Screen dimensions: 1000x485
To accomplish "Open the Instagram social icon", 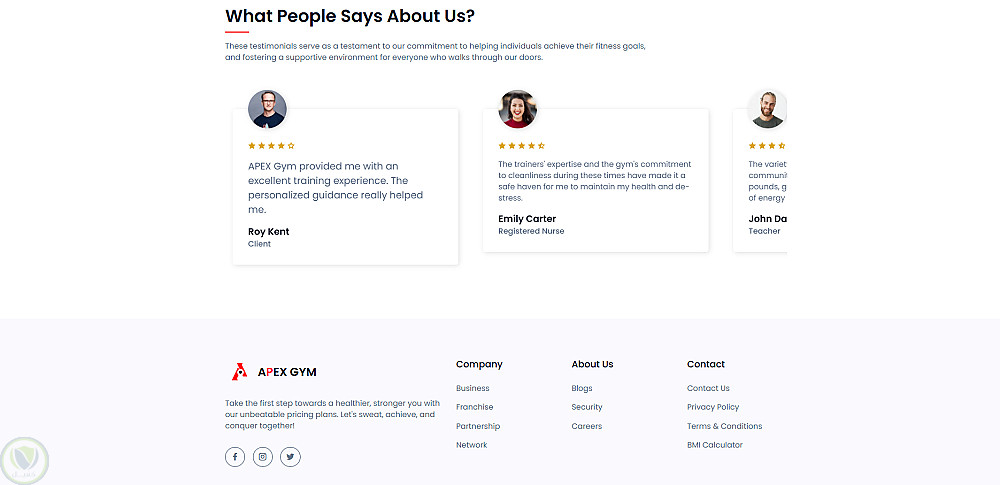I will point(263,457).
